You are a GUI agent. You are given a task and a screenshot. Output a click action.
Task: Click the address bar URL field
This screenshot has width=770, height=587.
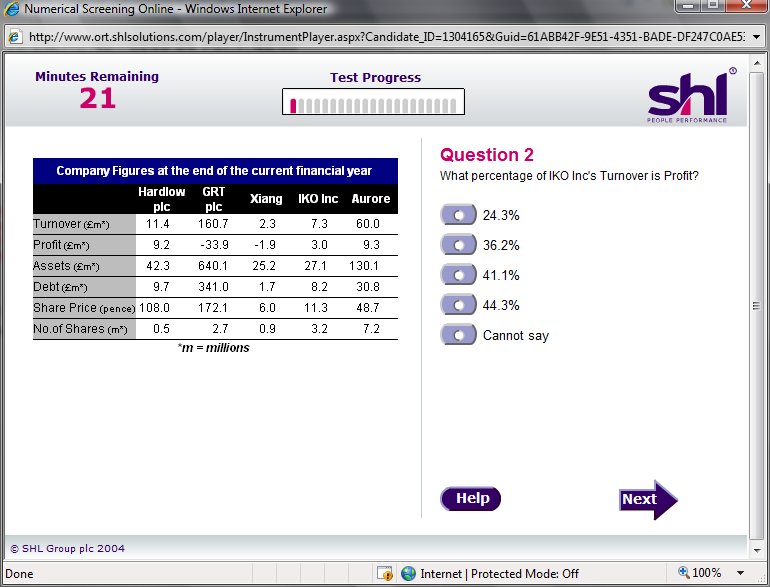[386, 37]
